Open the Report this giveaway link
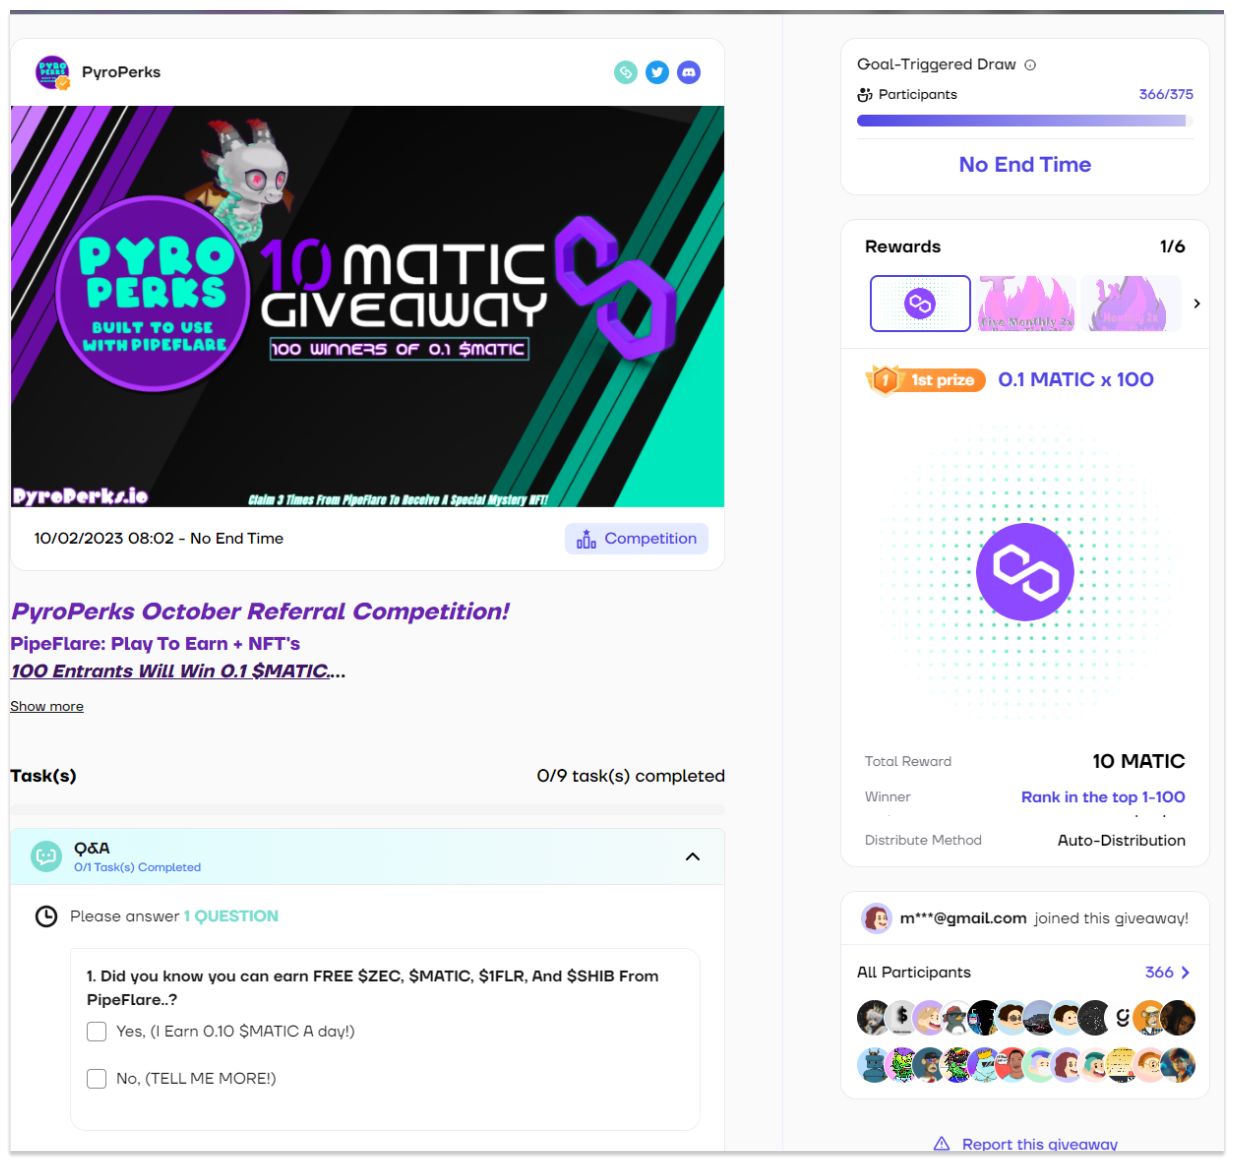 click(1039, 1144)
